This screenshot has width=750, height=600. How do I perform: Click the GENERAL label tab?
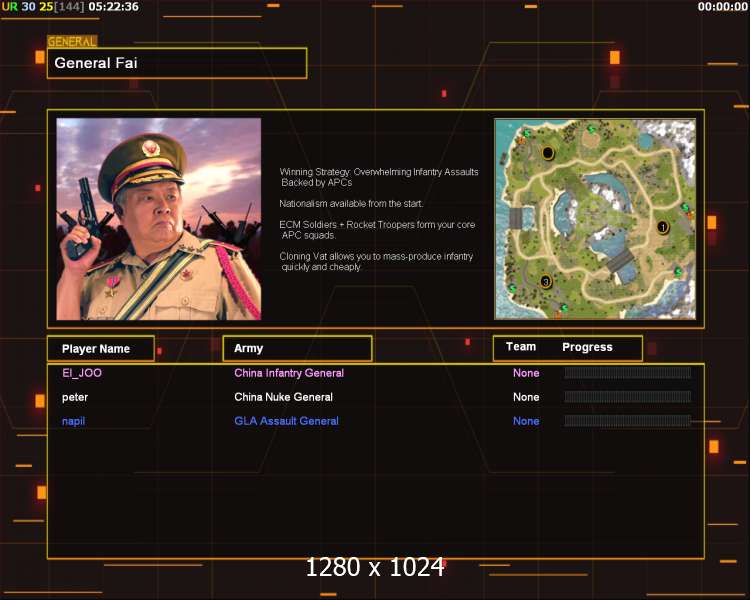point(72,42)
